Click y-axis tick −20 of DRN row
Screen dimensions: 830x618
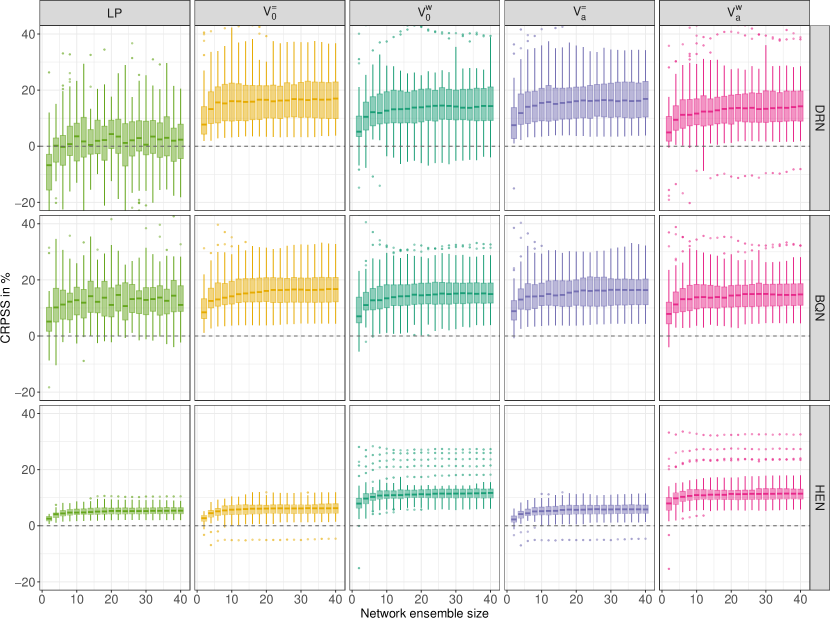(25, 202)
